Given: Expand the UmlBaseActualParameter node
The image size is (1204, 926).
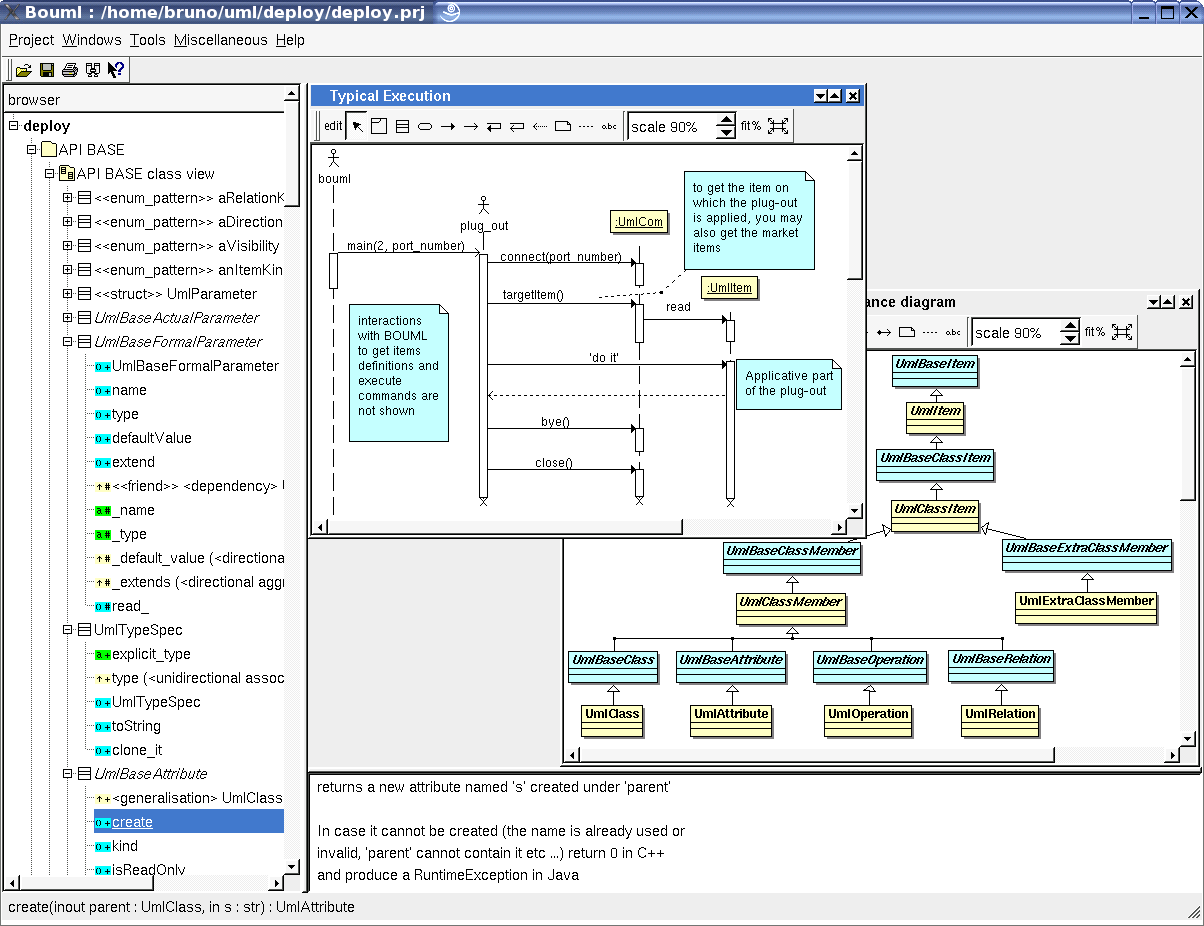Looking at the screenshot, I should click(68, 318).
